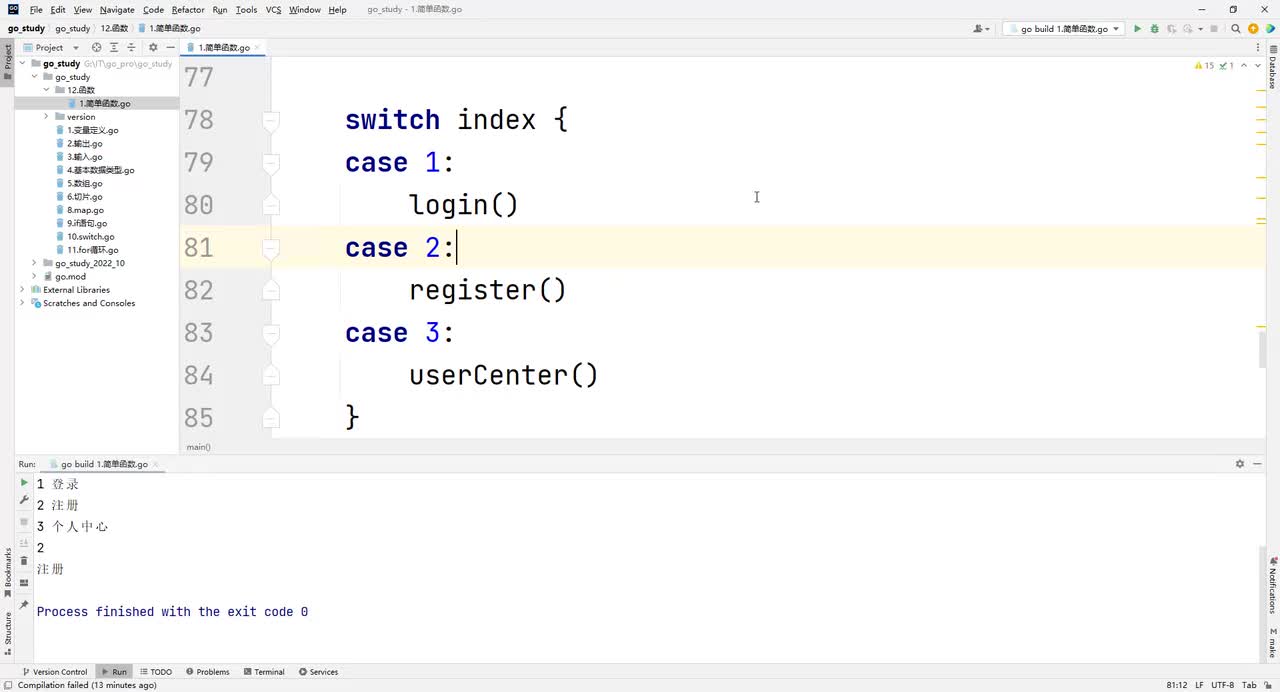The image size is (1280, 692).
Task: Open the Tools menu
Action: 246,9
